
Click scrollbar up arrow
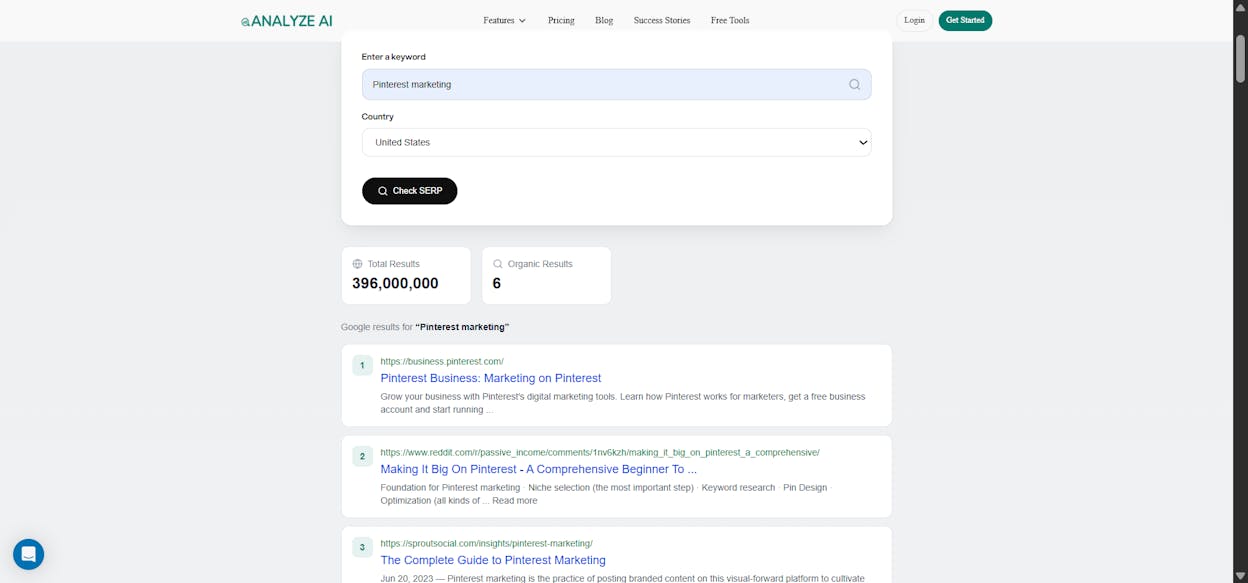coord(1240,7)
